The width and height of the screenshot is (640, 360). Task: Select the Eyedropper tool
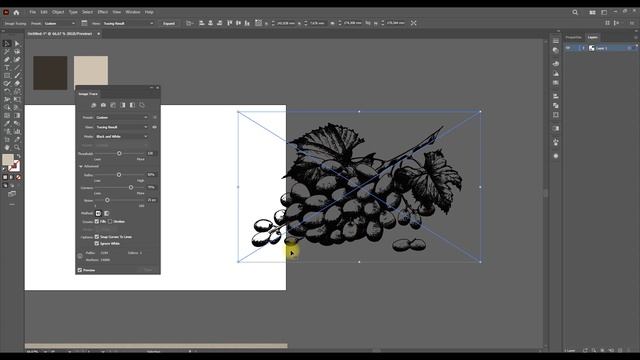pos(7,123)
